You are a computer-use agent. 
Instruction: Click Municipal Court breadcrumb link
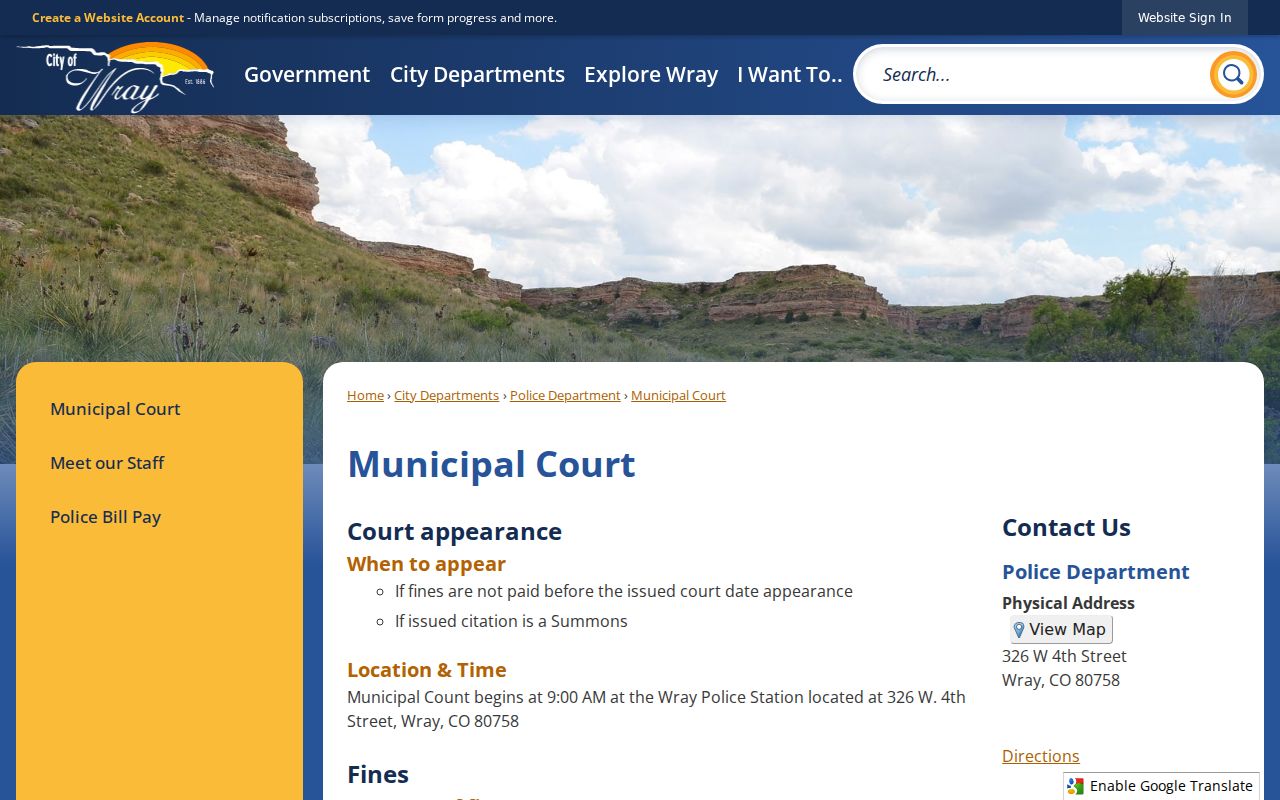pyautogui.click(x=678, y=396)
